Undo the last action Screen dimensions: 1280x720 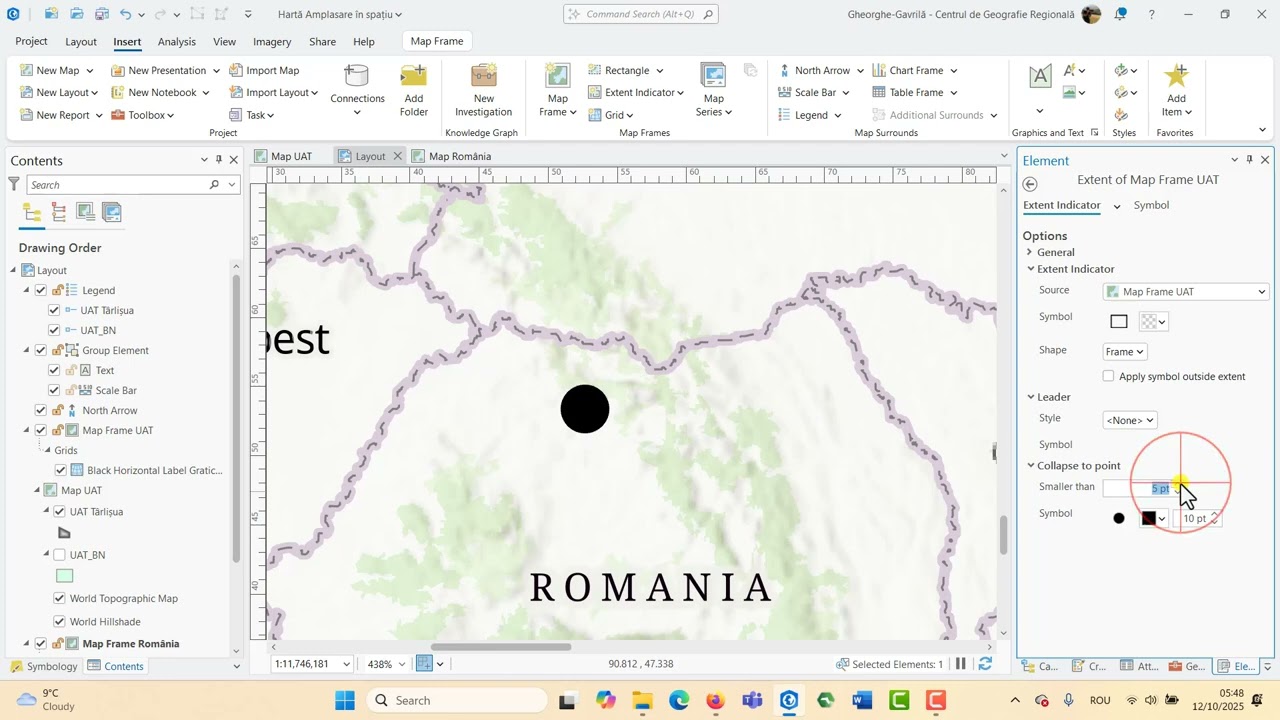point(126,14)
